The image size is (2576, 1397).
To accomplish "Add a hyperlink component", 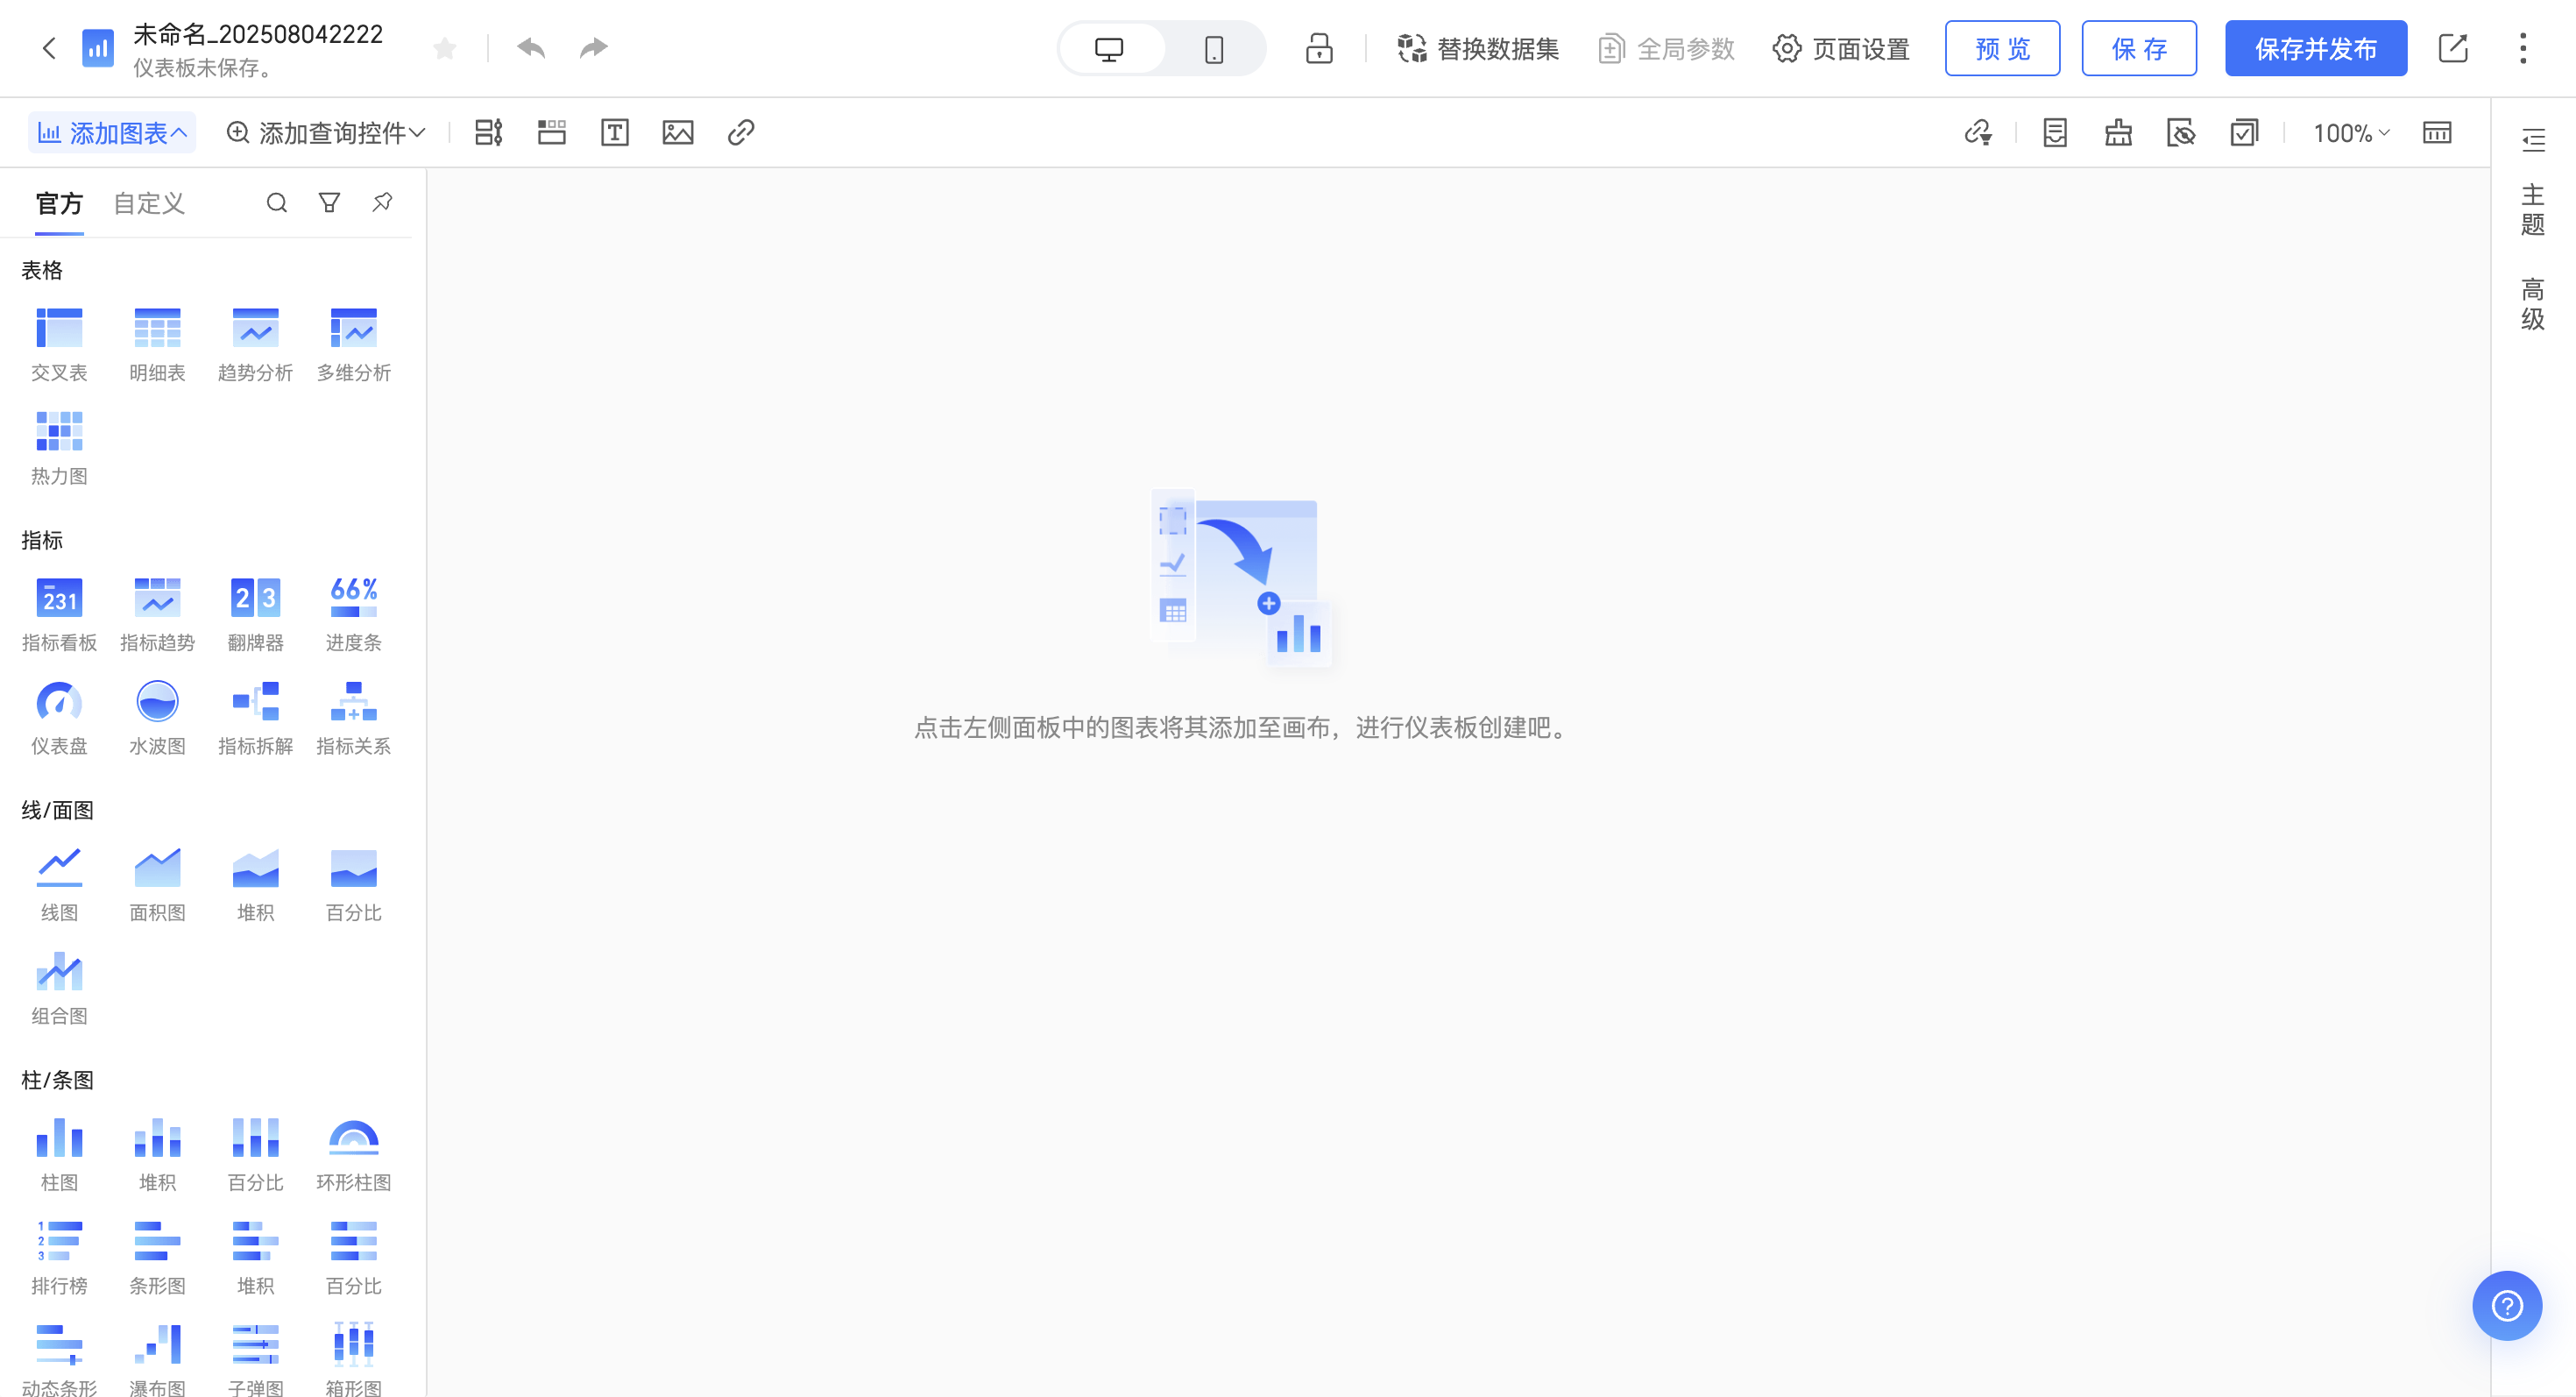I will pyautogui.click(x=740, y=131).
